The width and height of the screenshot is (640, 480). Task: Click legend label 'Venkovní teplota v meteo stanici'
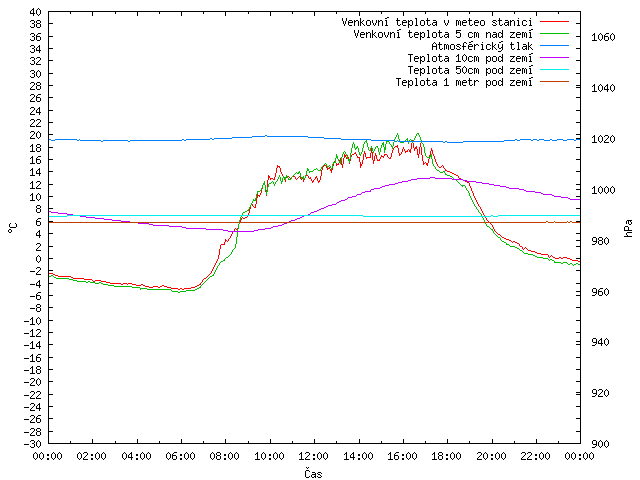[437, 22]
